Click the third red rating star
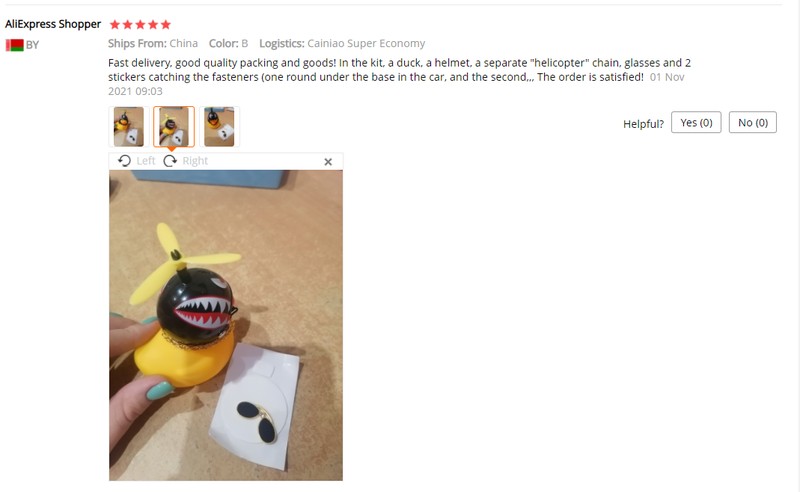The image size is (800, 492). [x=140, y=24]
